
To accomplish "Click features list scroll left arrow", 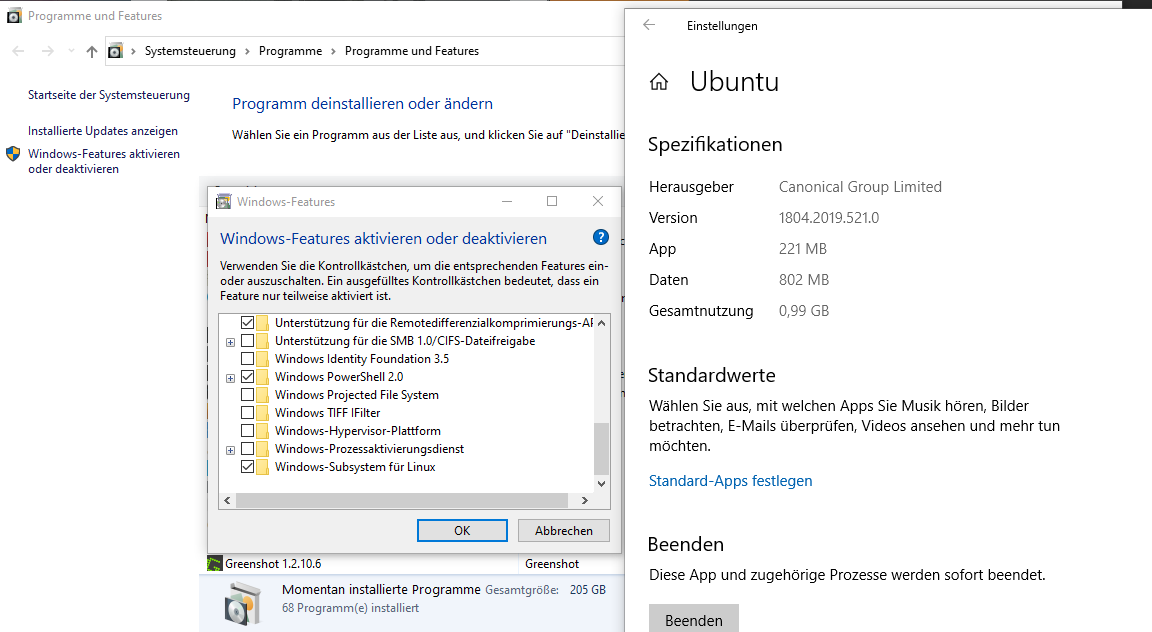I will coord(227,500).
